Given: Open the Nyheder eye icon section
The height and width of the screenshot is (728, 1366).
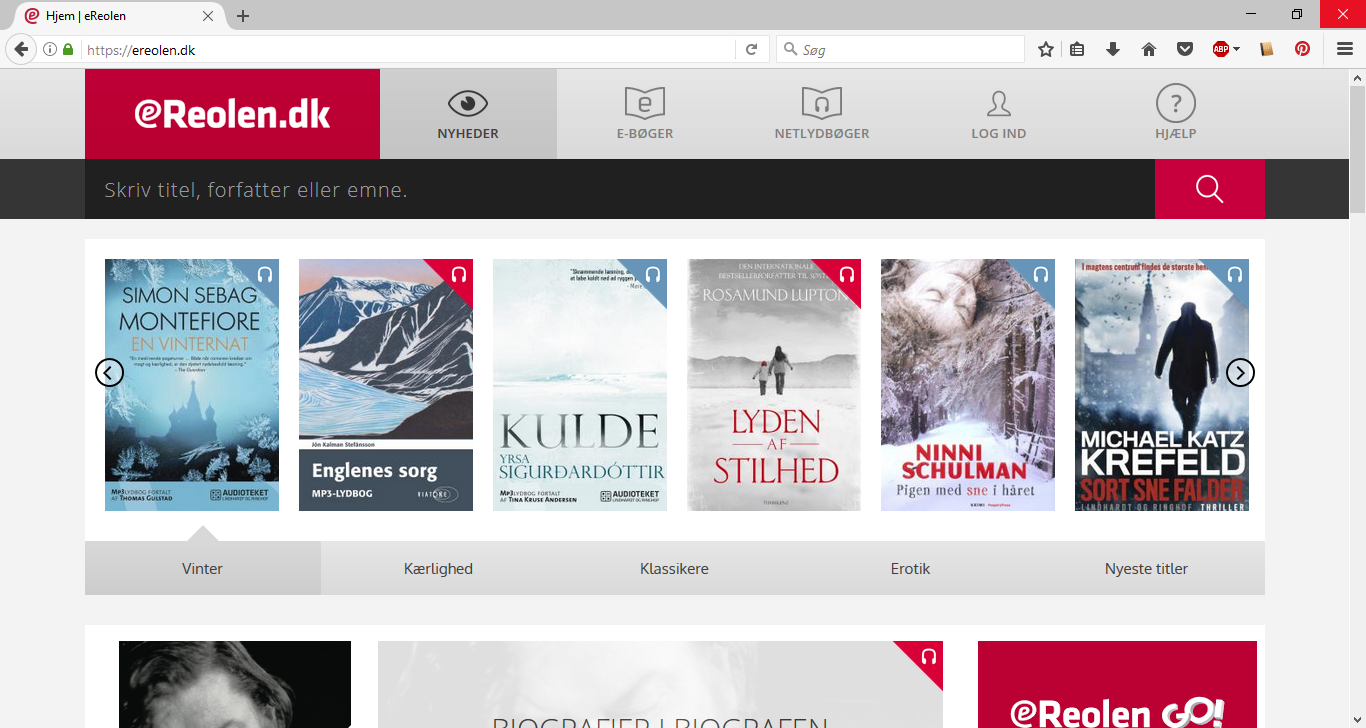Looking at the screenshot, I should click(x=468, y=114).
